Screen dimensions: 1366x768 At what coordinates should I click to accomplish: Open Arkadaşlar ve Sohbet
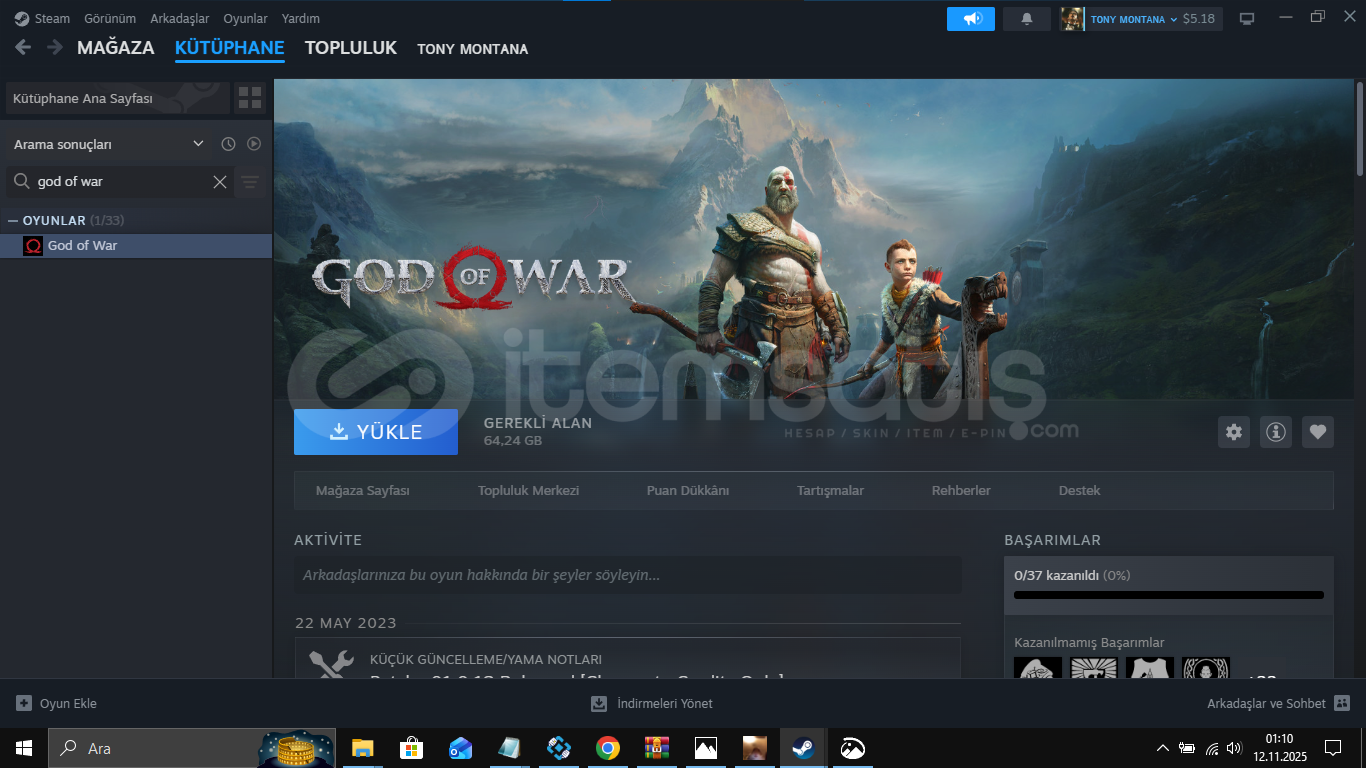1278,703
